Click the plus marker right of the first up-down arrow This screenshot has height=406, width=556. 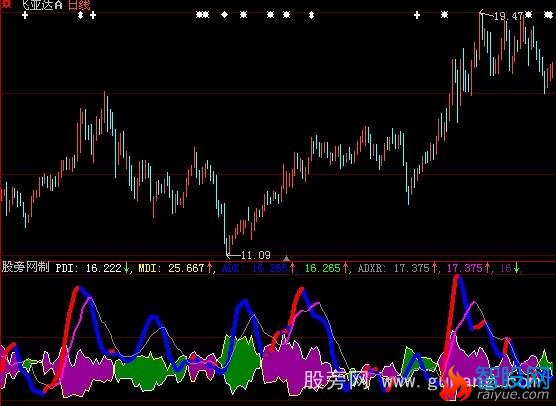coord(93,15)
